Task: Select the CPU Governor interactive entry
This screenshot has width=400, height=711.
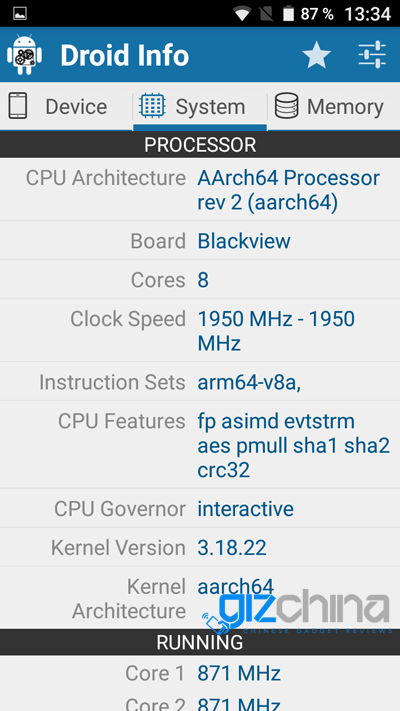Action: 200,508
